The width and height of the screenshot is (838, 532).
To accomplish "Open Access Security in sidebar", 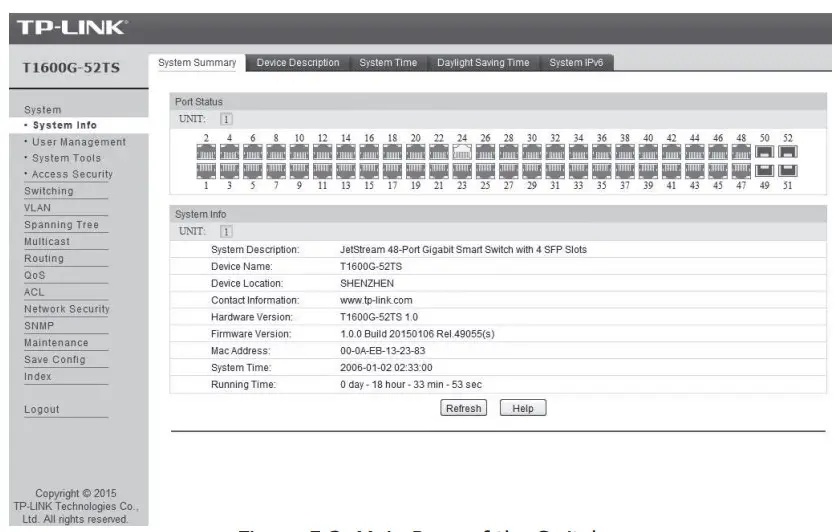I will click(x=72, y=174).
